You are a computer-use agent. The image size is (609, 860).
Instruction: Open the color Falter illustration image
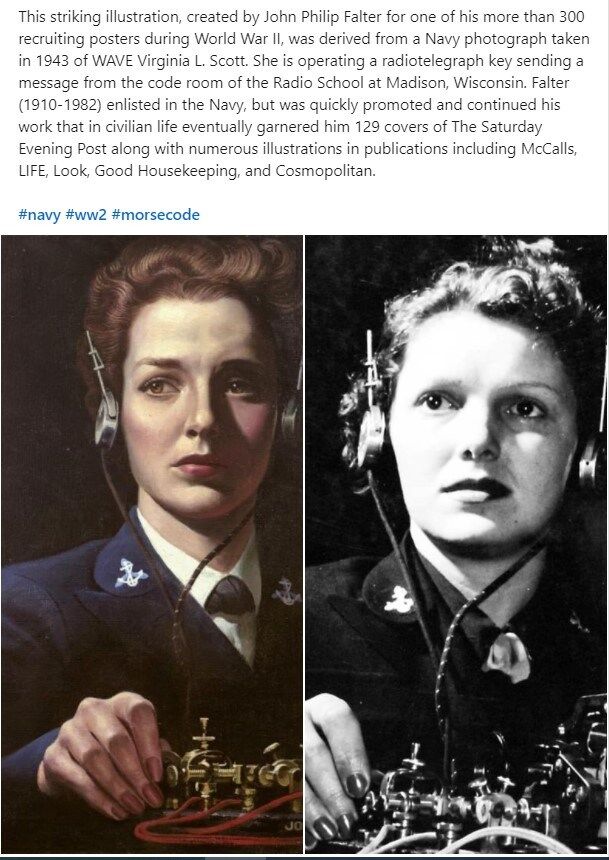[x=152, y=544]
